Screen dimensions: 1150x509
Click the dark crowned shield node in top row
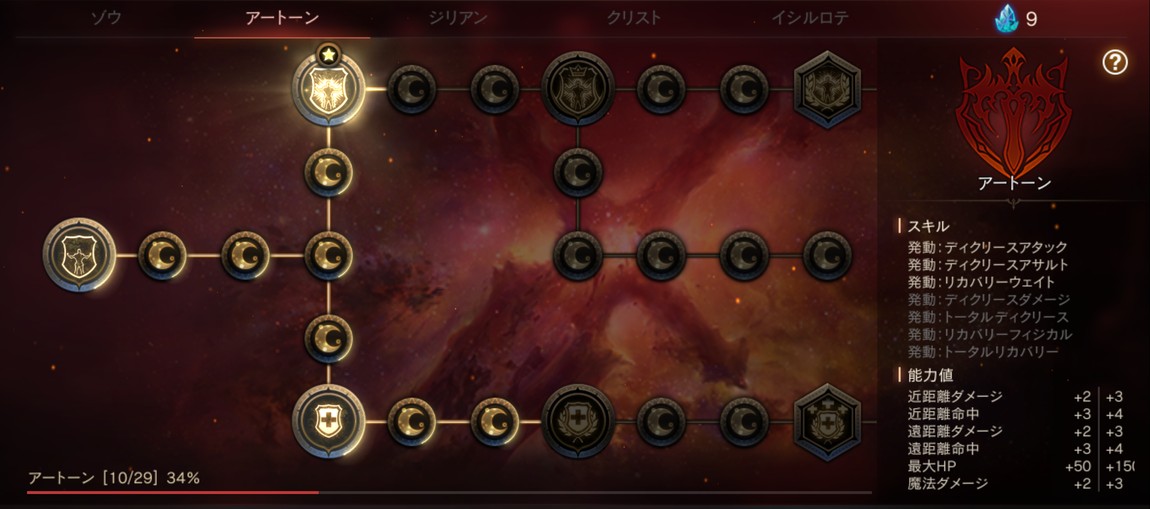pos(578,89)
